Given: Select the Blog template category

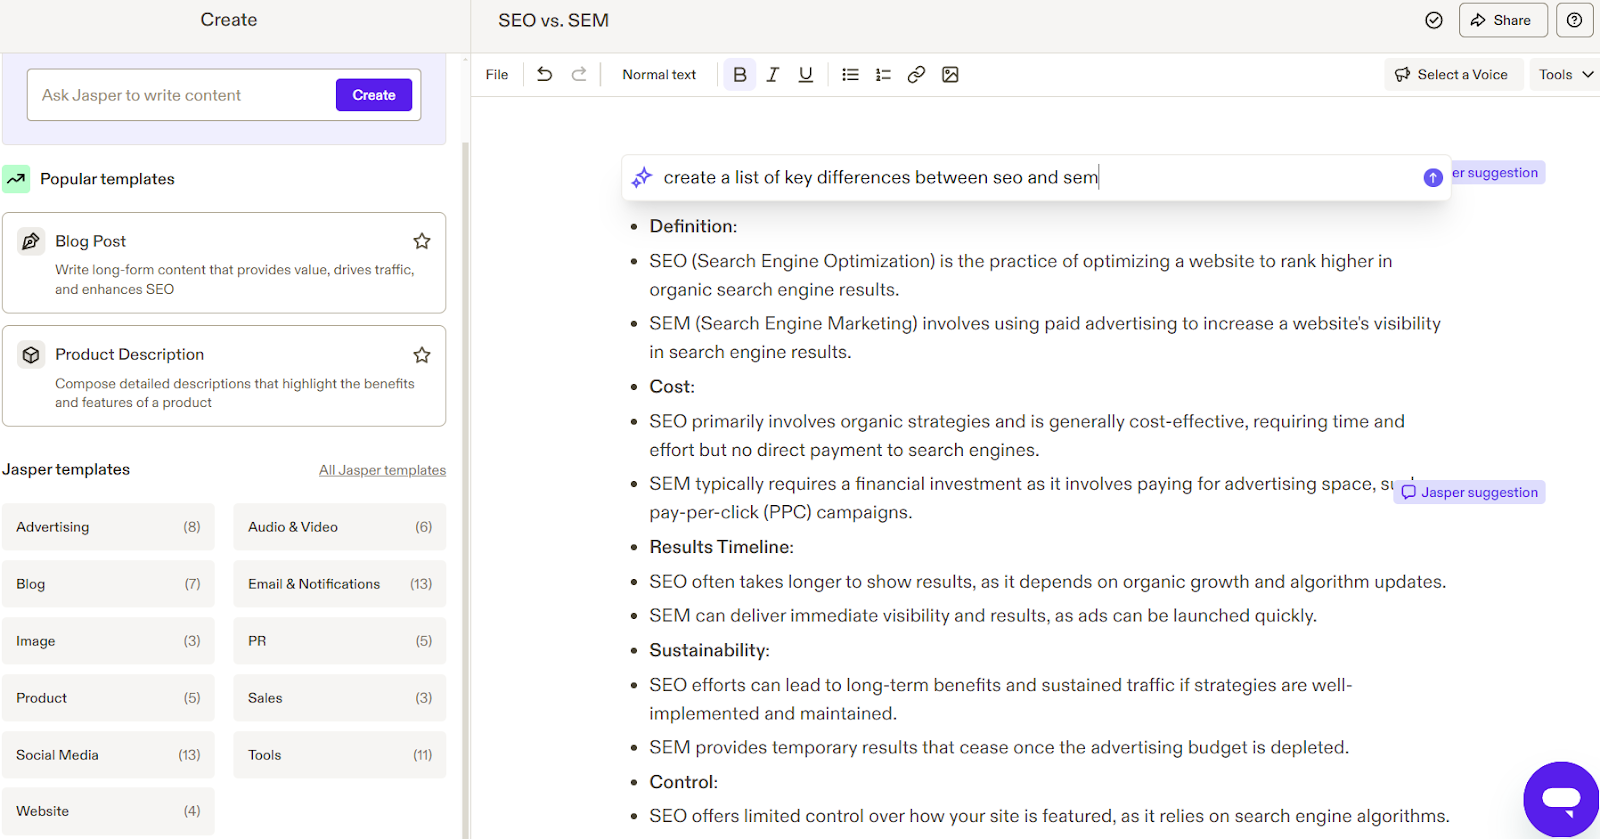Looking at the screenshot, I should click(x=108, y=584).
